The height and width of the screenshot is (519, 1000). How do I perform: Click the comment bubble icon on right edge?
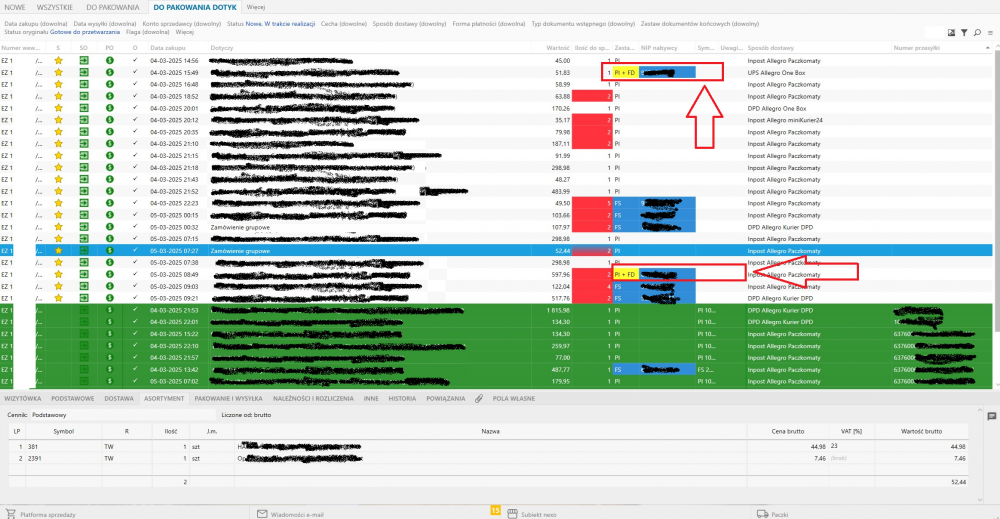click(x=991, y=415)
